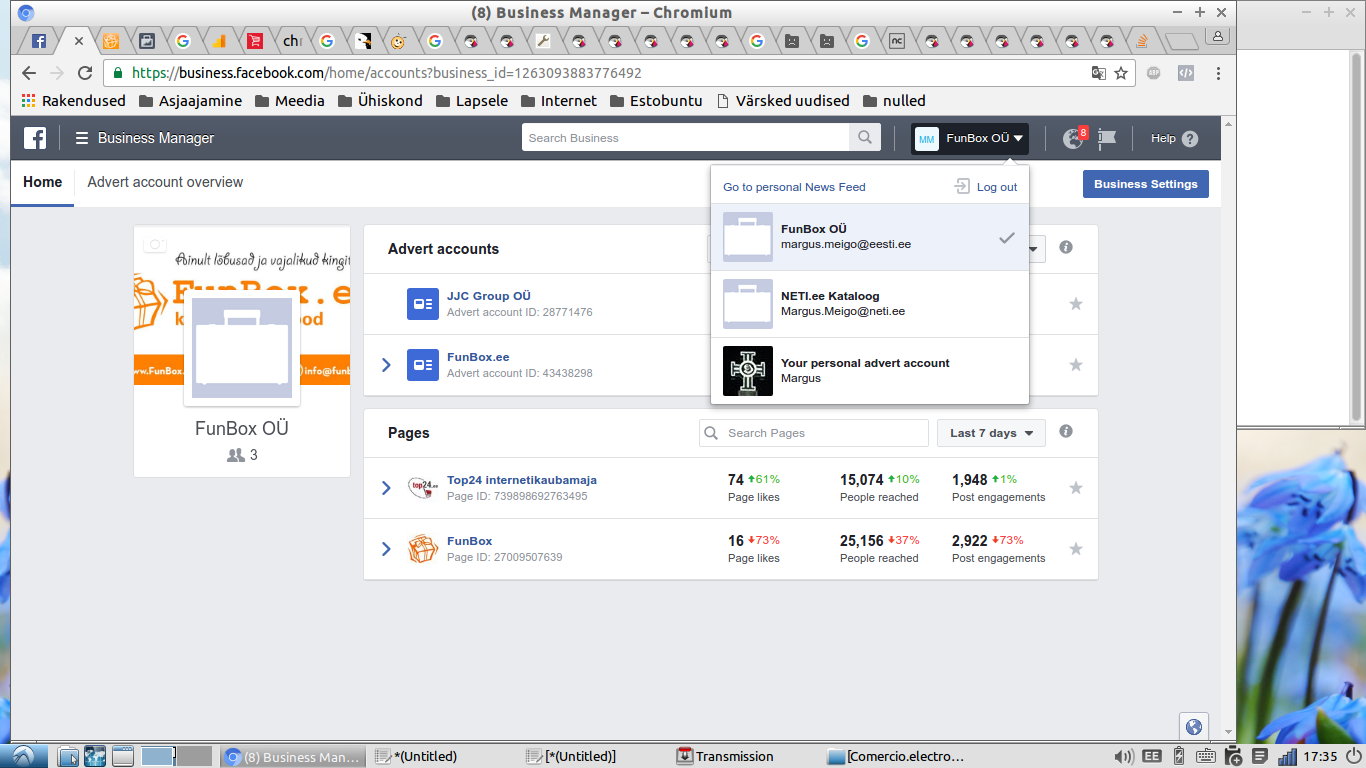Click the translate icon in the address bar
Screen dimensions: 1366x768
(1099, 73)
